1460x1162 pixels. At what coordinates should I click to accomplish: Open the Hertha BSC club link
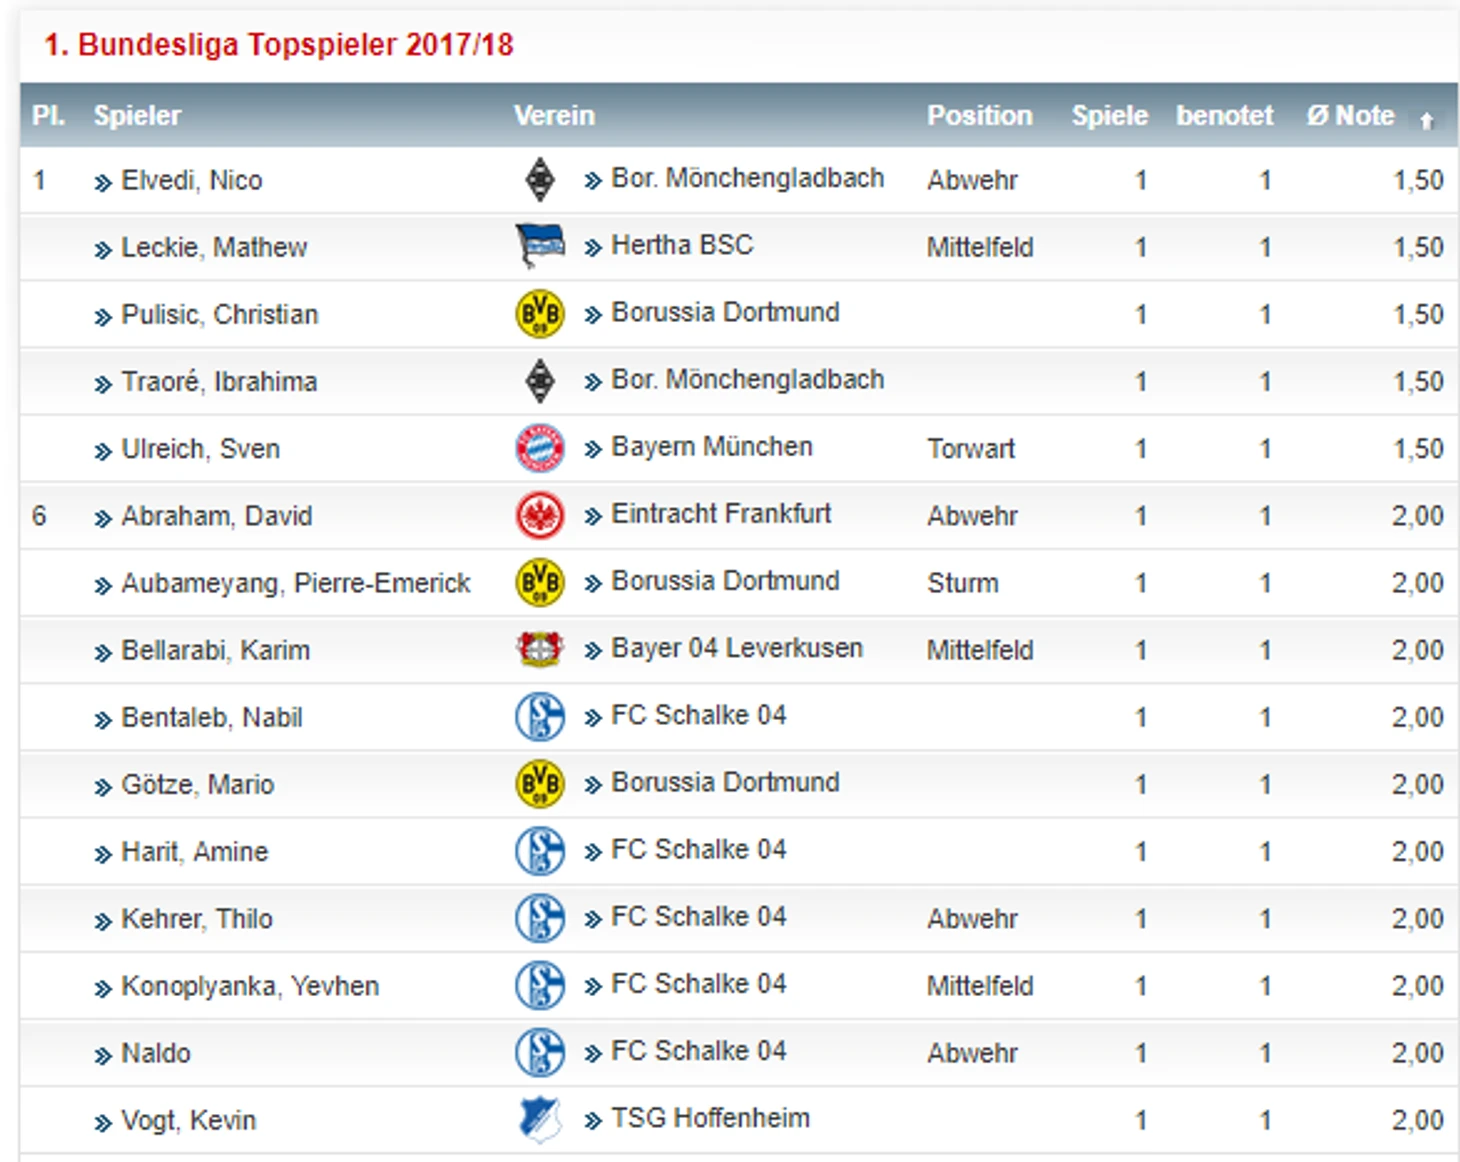[682, 245]
